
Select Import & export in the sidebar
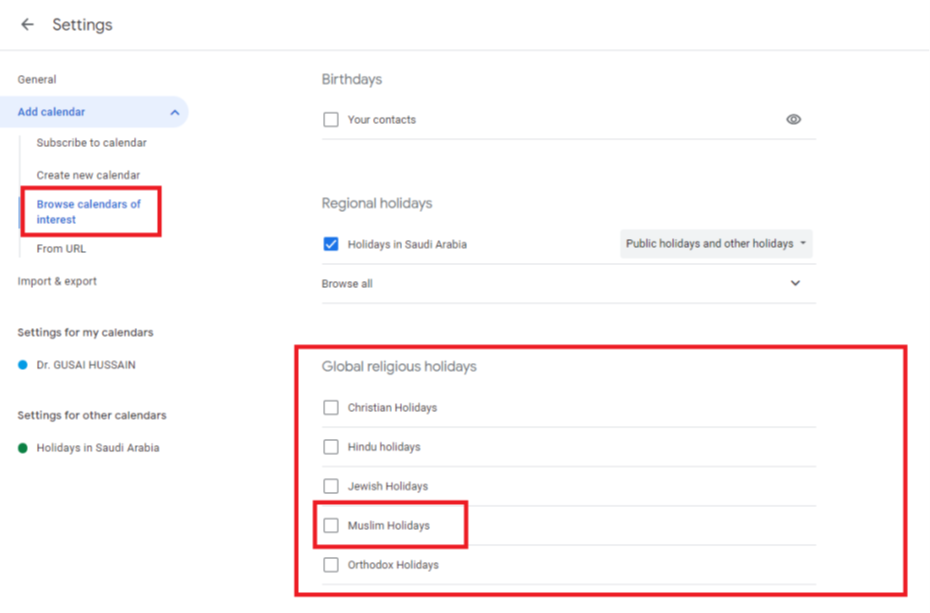57,282
